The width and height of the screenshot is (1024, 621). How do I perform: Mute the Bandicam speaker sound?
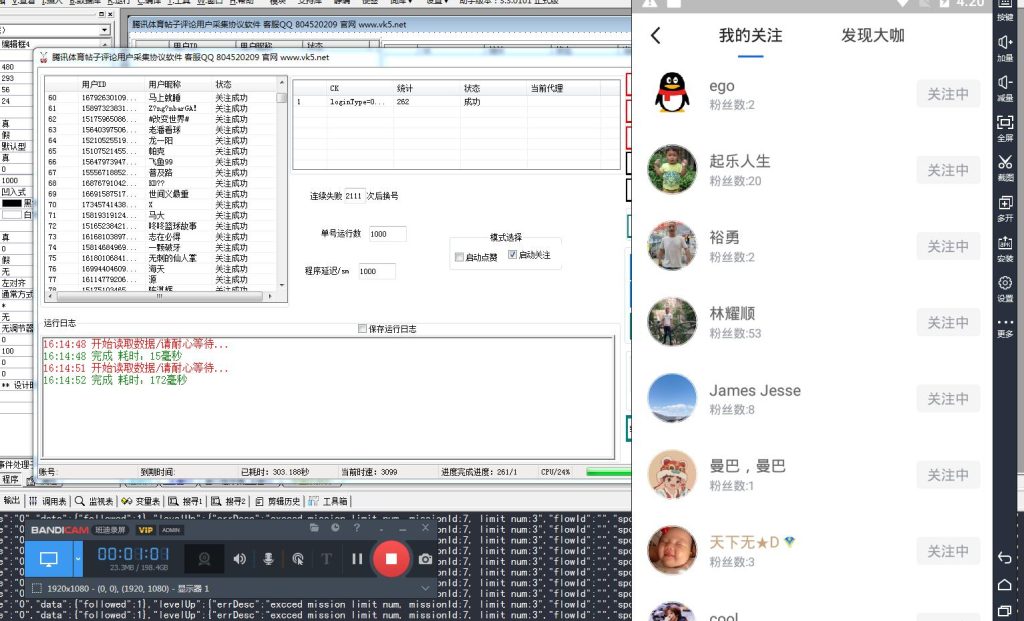tap(240, 559)
